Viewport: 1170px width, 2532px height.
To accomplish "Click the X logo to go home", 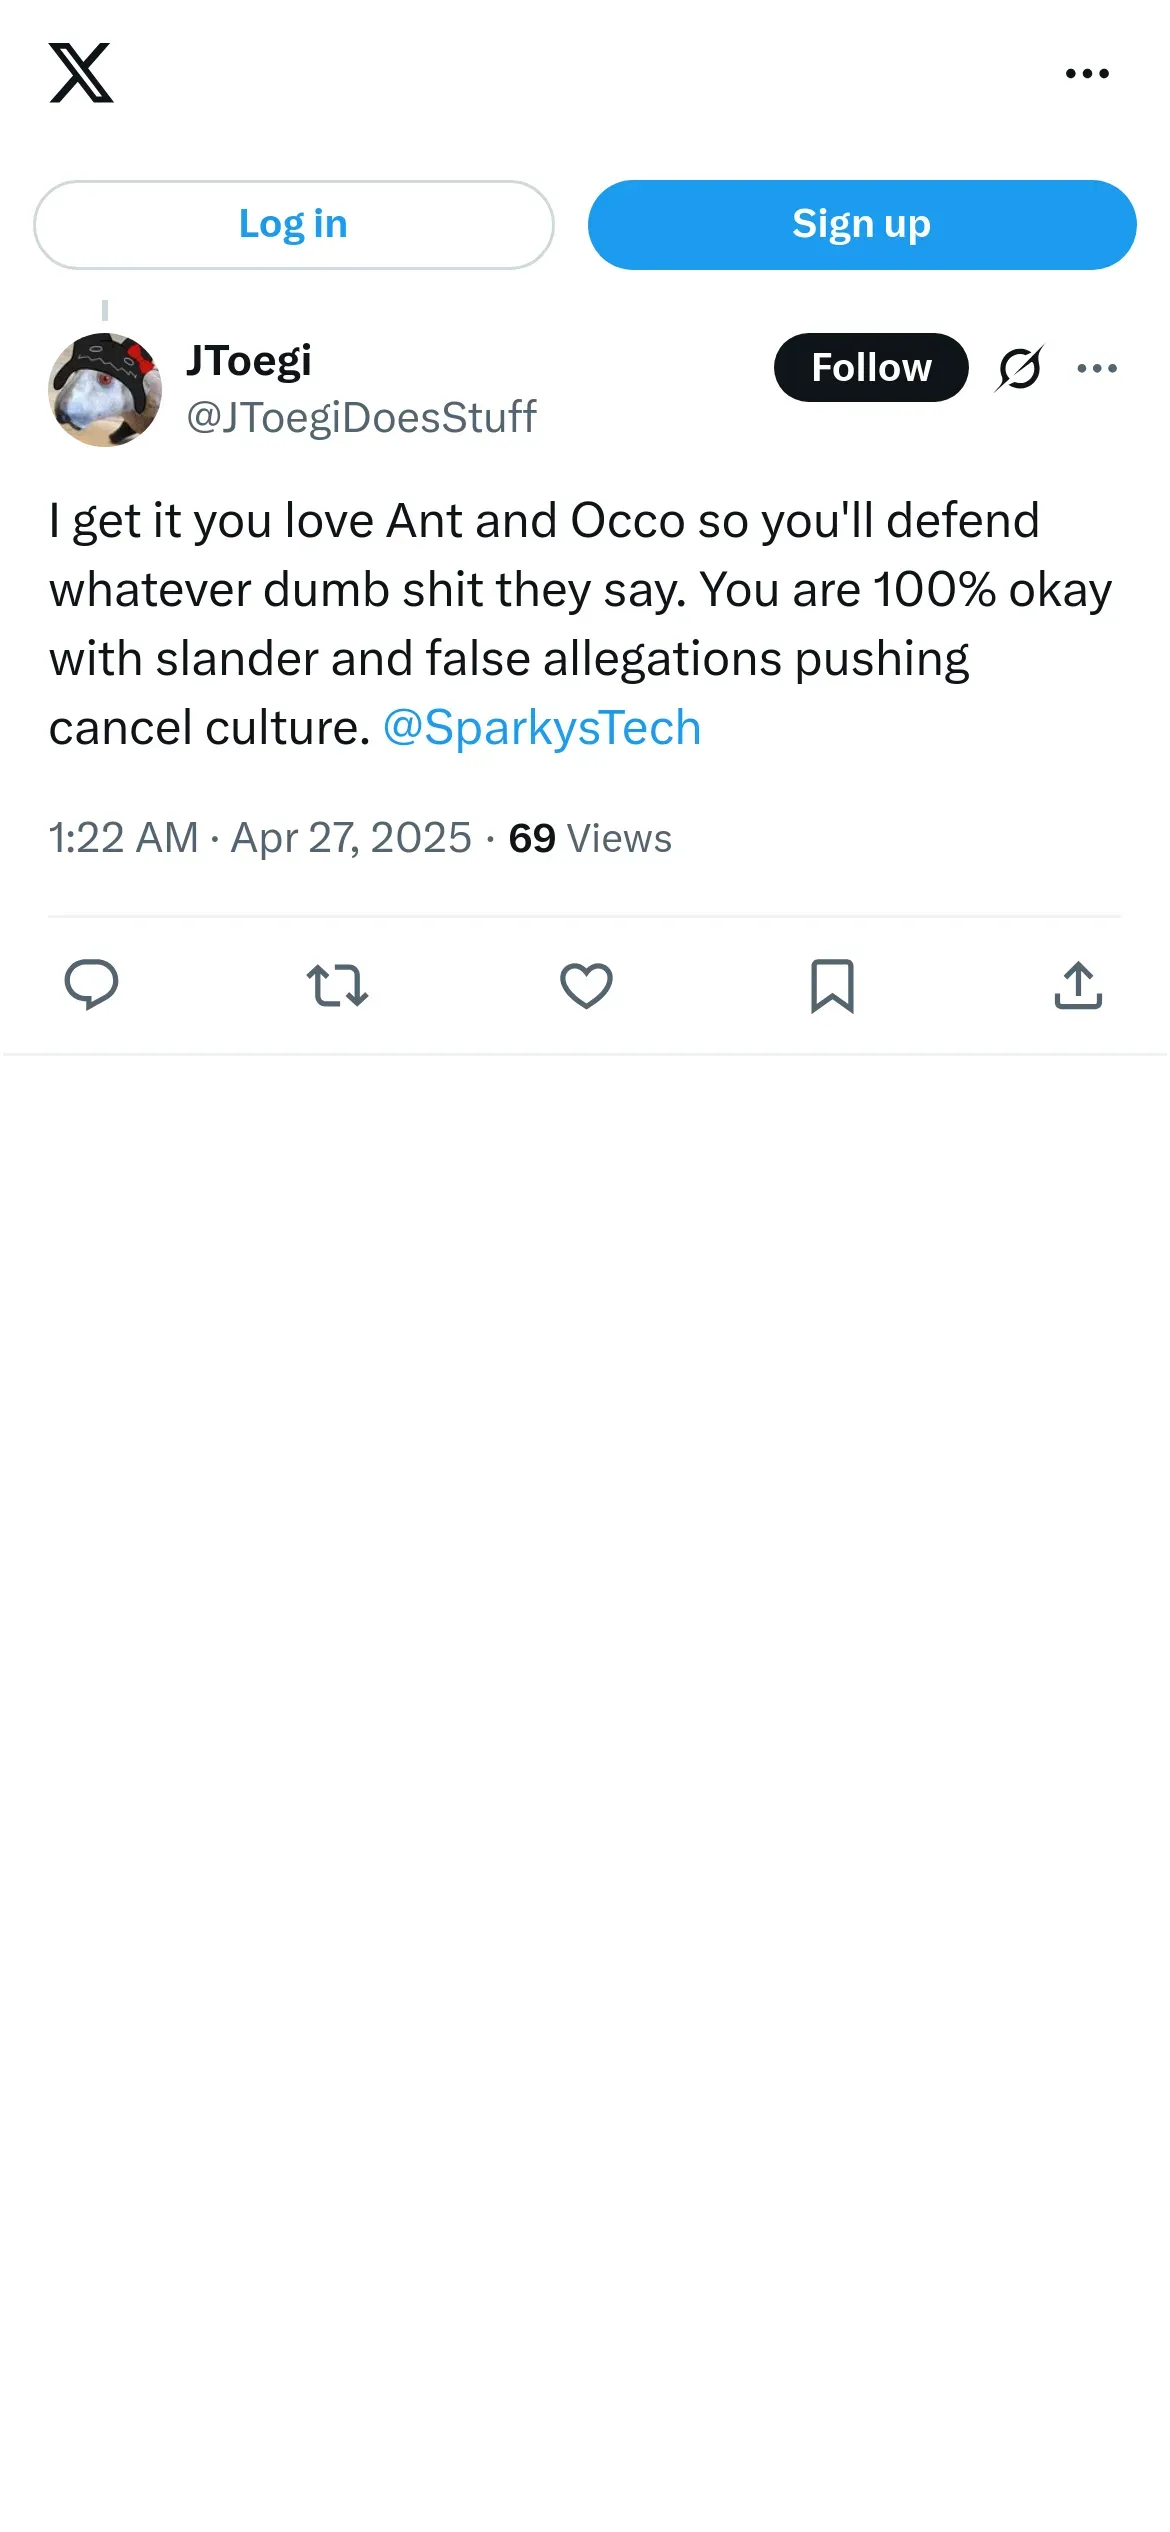I will 81,73.
